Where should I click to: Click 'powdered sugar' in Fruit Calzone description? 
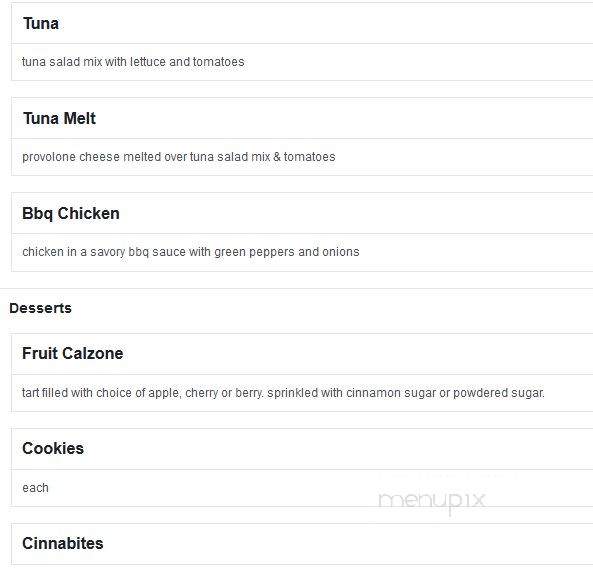click(x=499, y=393)
